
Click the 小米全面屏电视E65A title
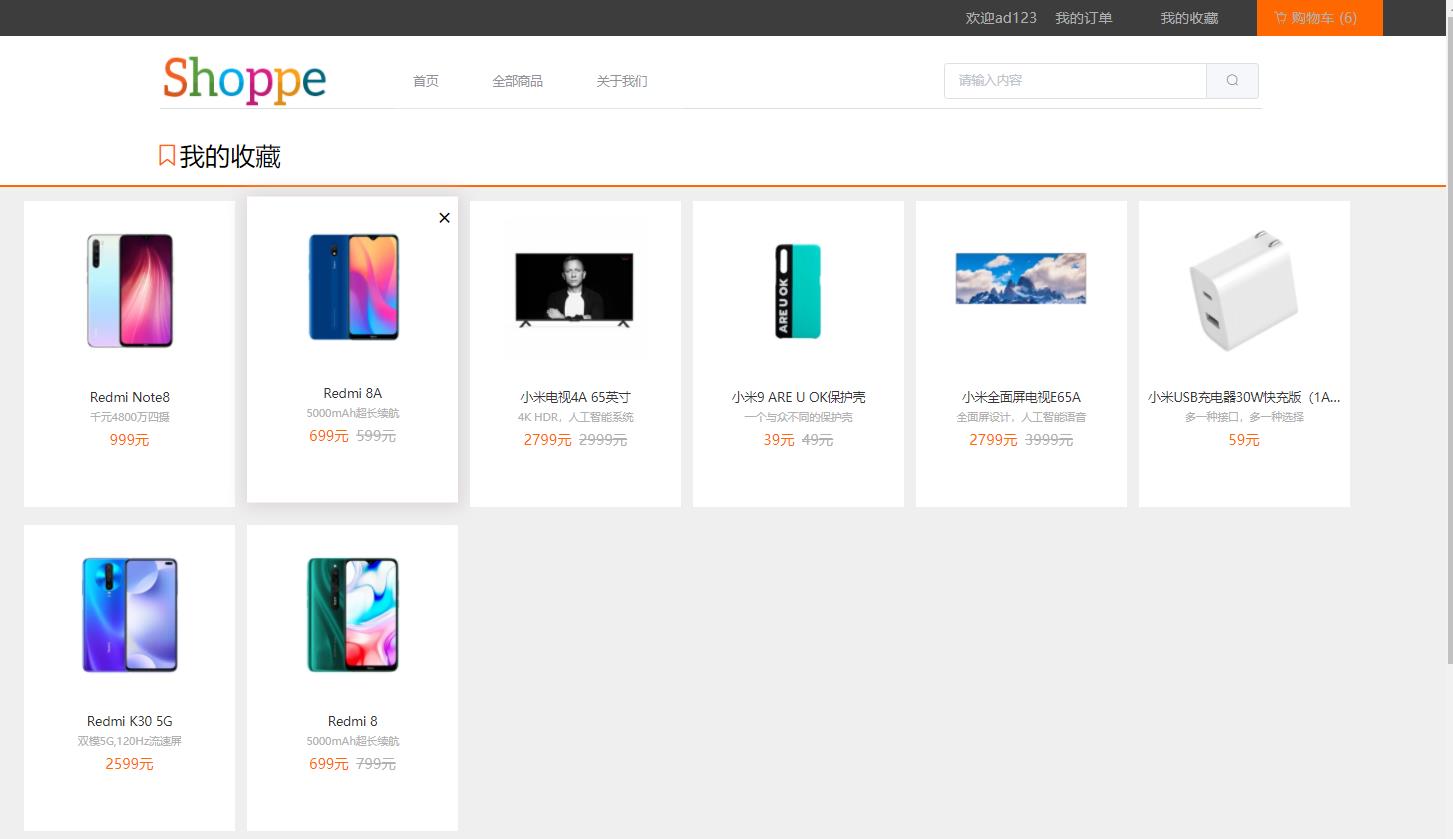(x=1021, y=397)
